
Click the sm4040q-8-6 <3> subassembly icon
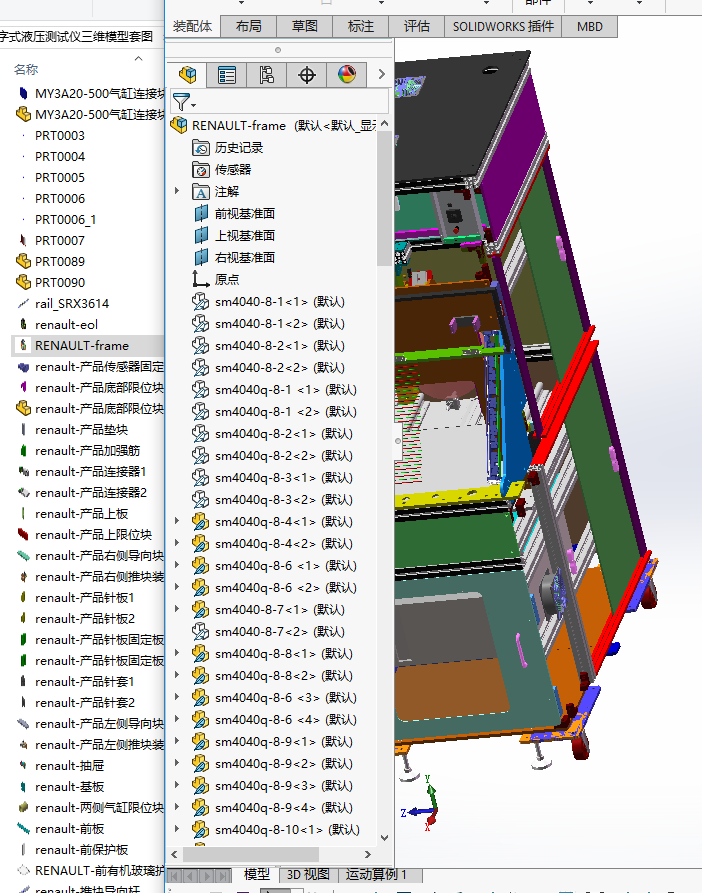[200, 697]
